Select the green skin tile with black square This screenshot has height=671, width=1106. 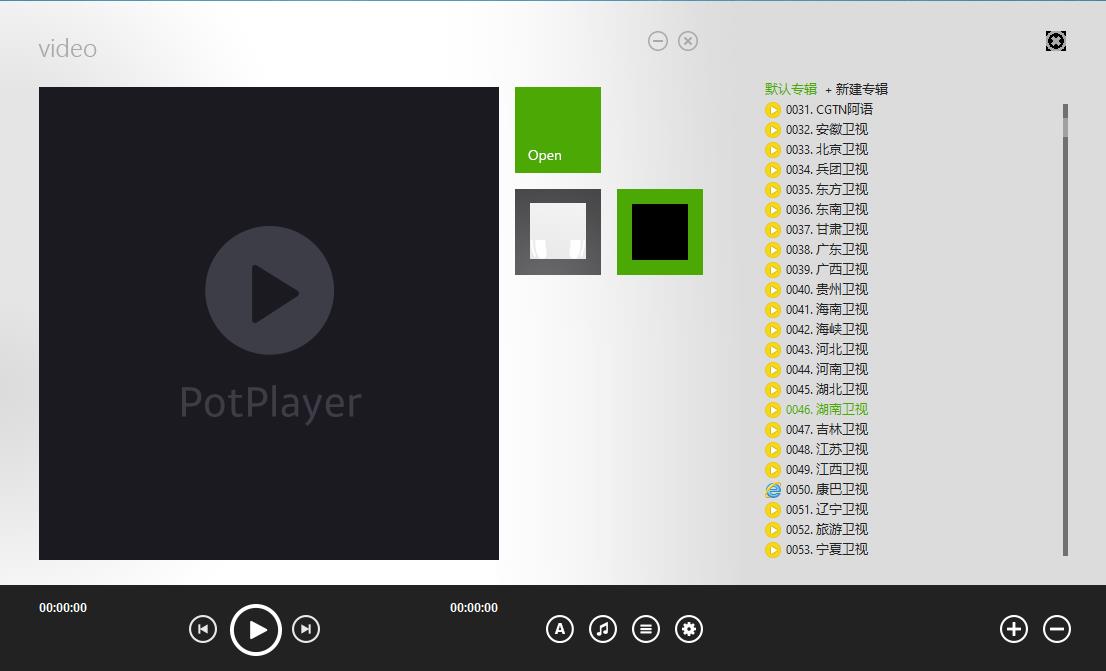click(660, 232)
